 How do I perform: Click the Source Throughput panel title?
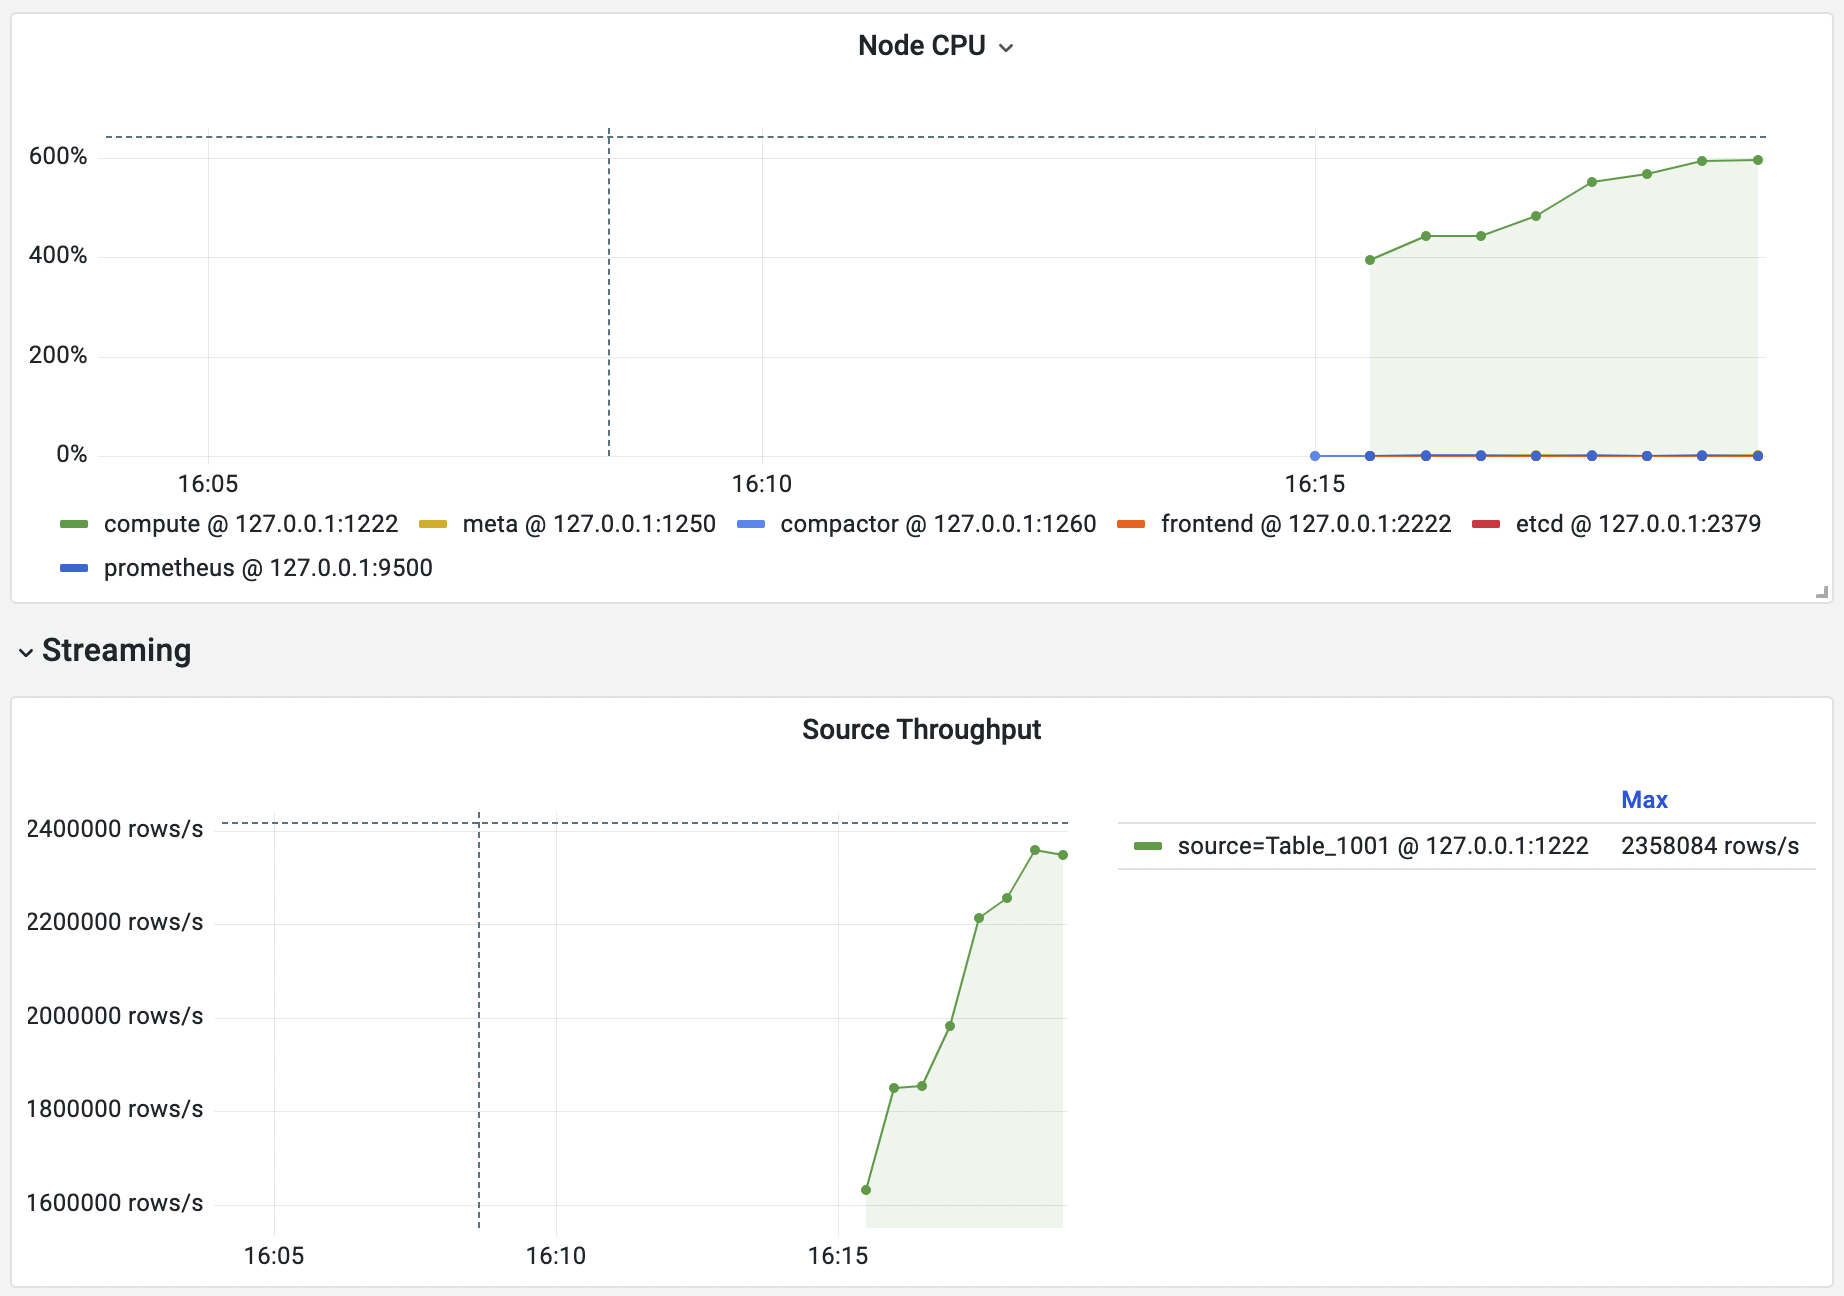921,730
